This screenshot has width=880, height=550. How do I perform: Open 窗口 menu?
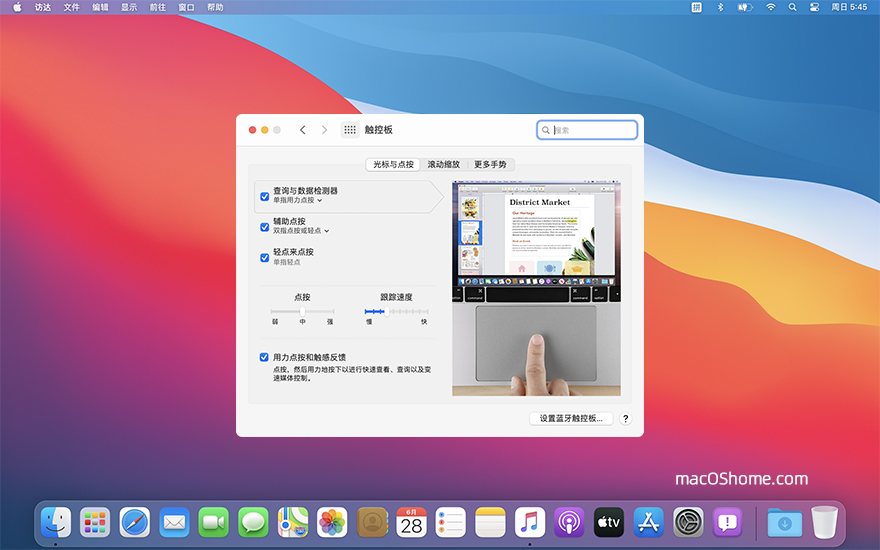[x=186, y=7]
